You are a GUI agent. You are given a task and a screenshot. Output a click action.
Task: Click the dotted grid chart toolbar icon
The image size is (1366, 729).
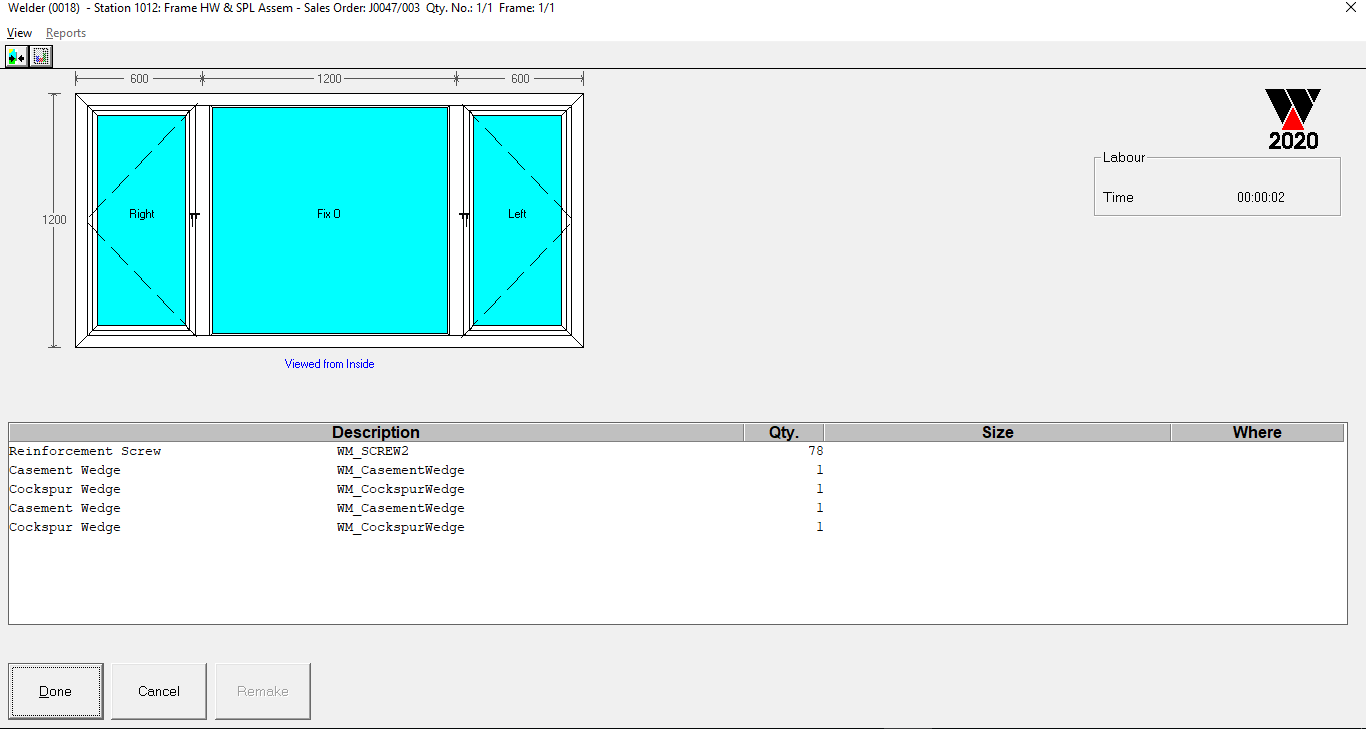pyautogui.click(x=41, y=57)
